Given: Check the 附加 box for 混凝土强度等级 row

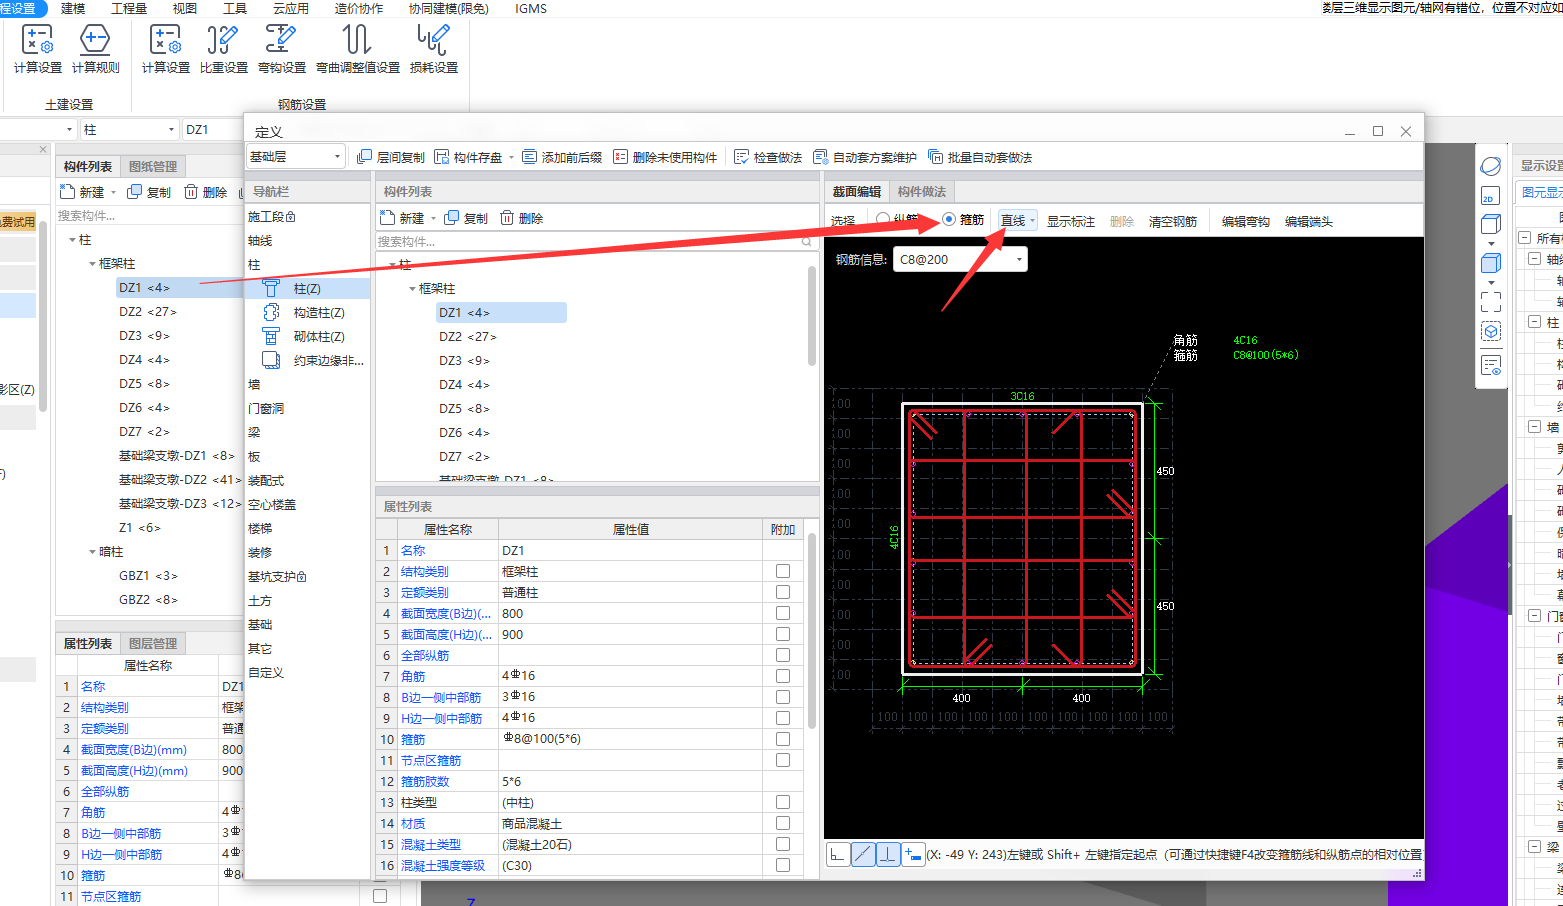Looking at the screenshot, I should click(x=783, y=865).
